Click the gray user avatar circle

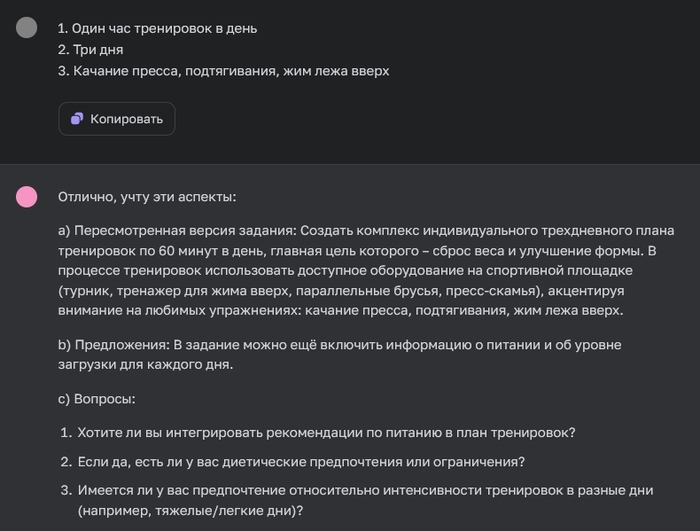(27, 27)
